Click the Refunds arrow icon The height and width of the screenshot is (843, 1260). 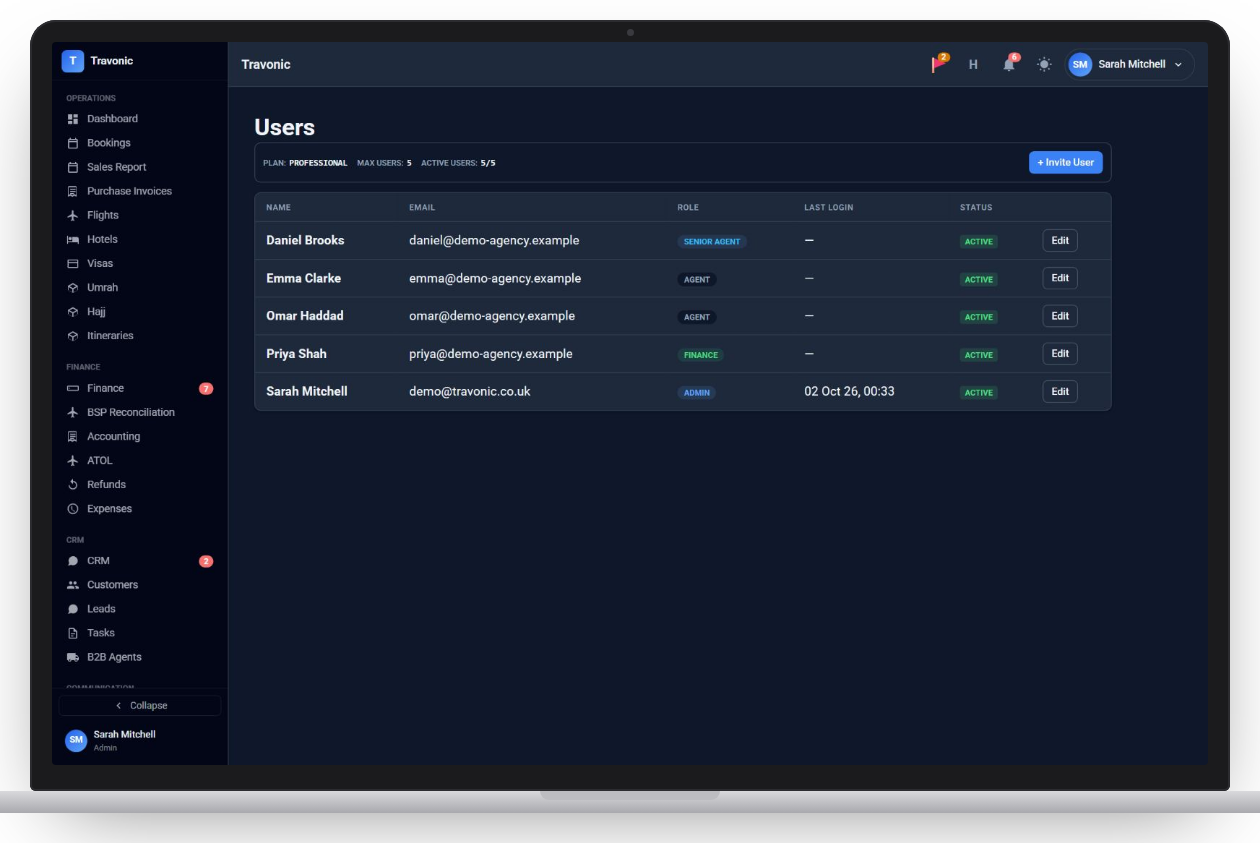[72, 484]
